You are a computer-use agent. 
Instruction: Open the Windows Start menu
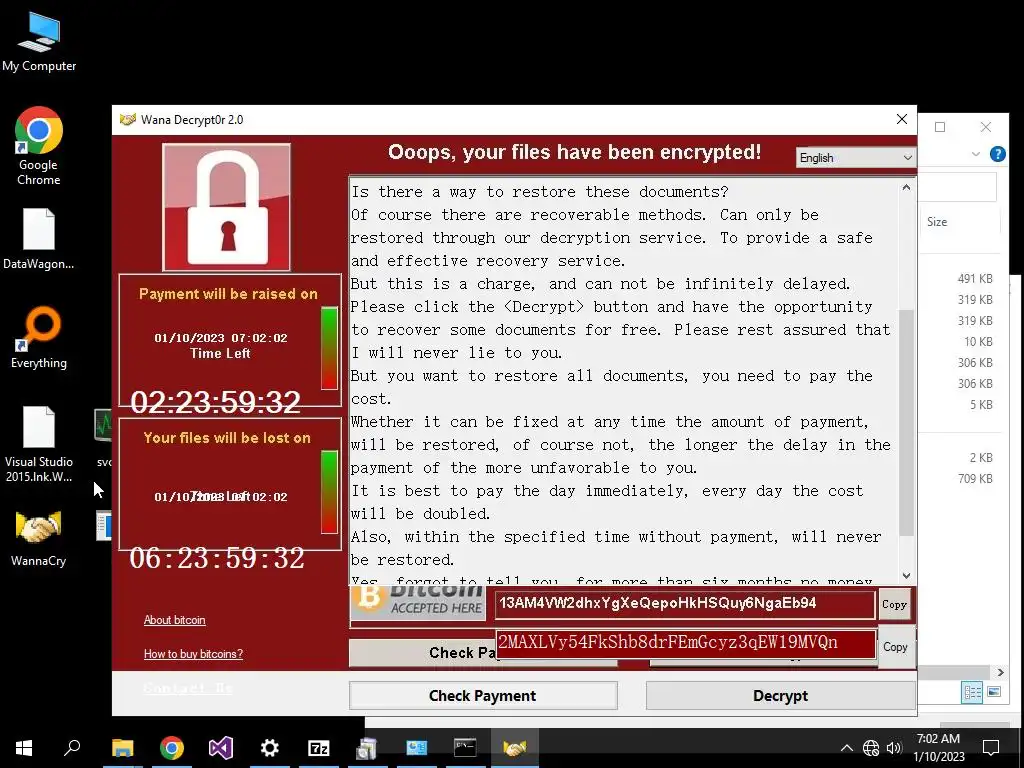tap(24, 748)
